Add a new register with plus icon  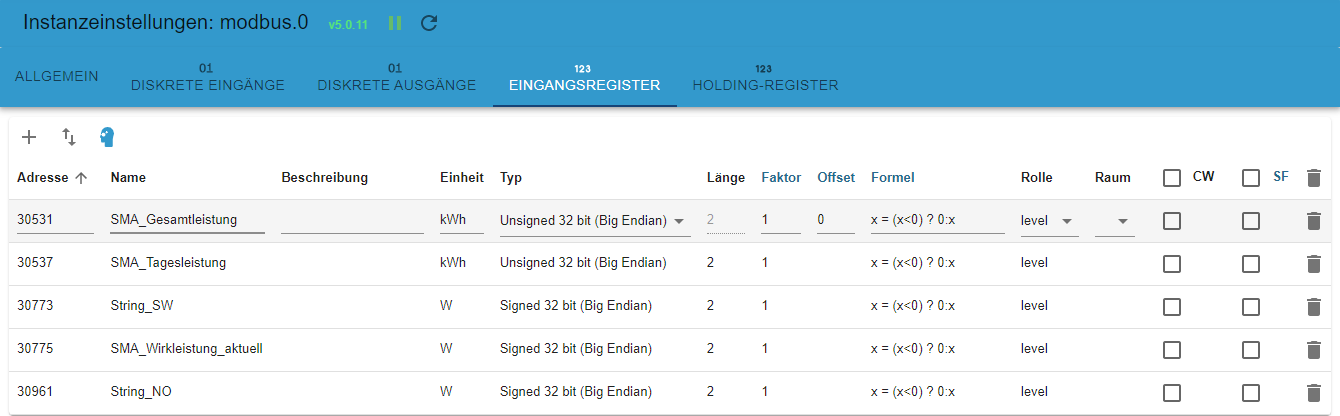click(x=29, y=136)
